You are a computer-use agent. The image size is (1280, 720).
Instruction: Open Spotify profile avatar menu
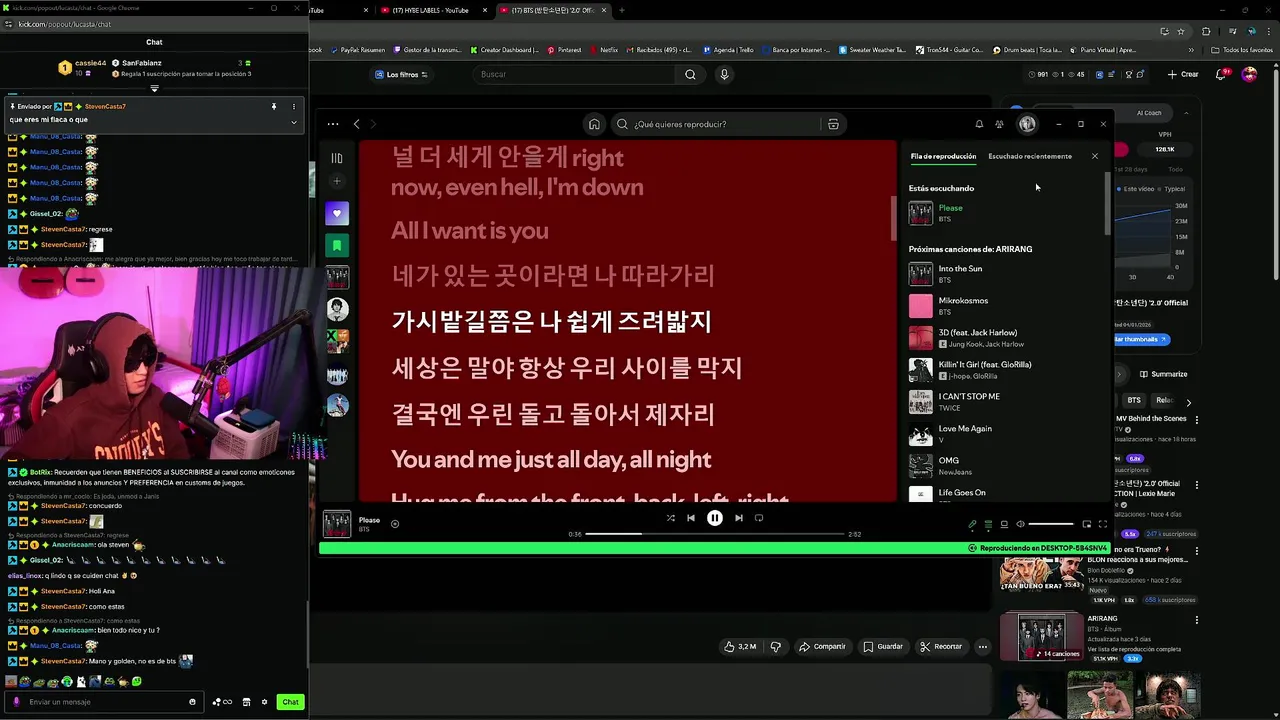coord(1027,124)
